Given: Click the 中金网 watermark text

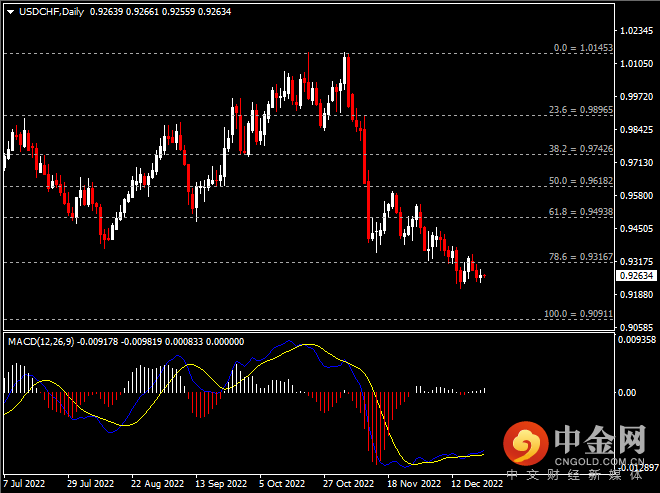Looking at the screenshot, I should click(x=598, y=439).
